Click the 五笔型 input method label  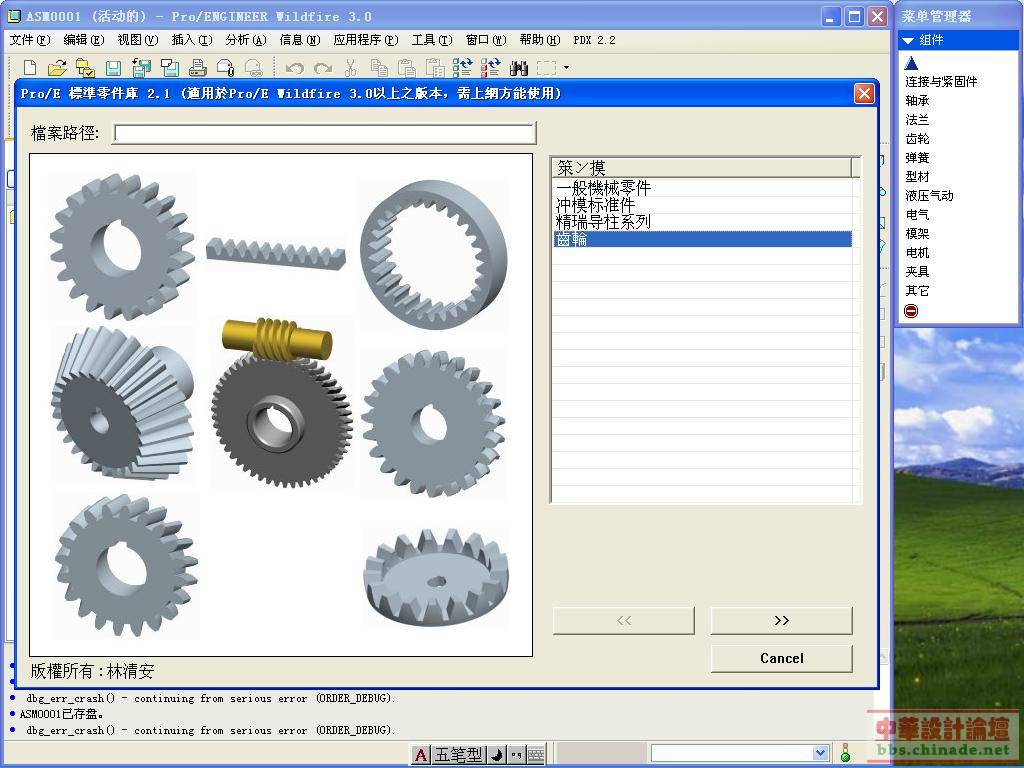(x=458, y=755)
